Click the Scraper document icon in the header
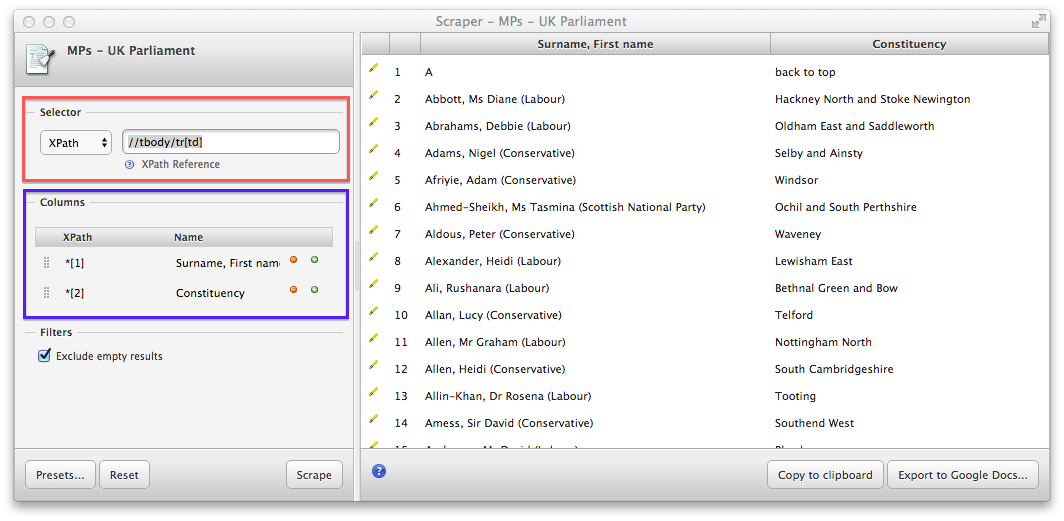1064x521 pixels. pos(39,58)
